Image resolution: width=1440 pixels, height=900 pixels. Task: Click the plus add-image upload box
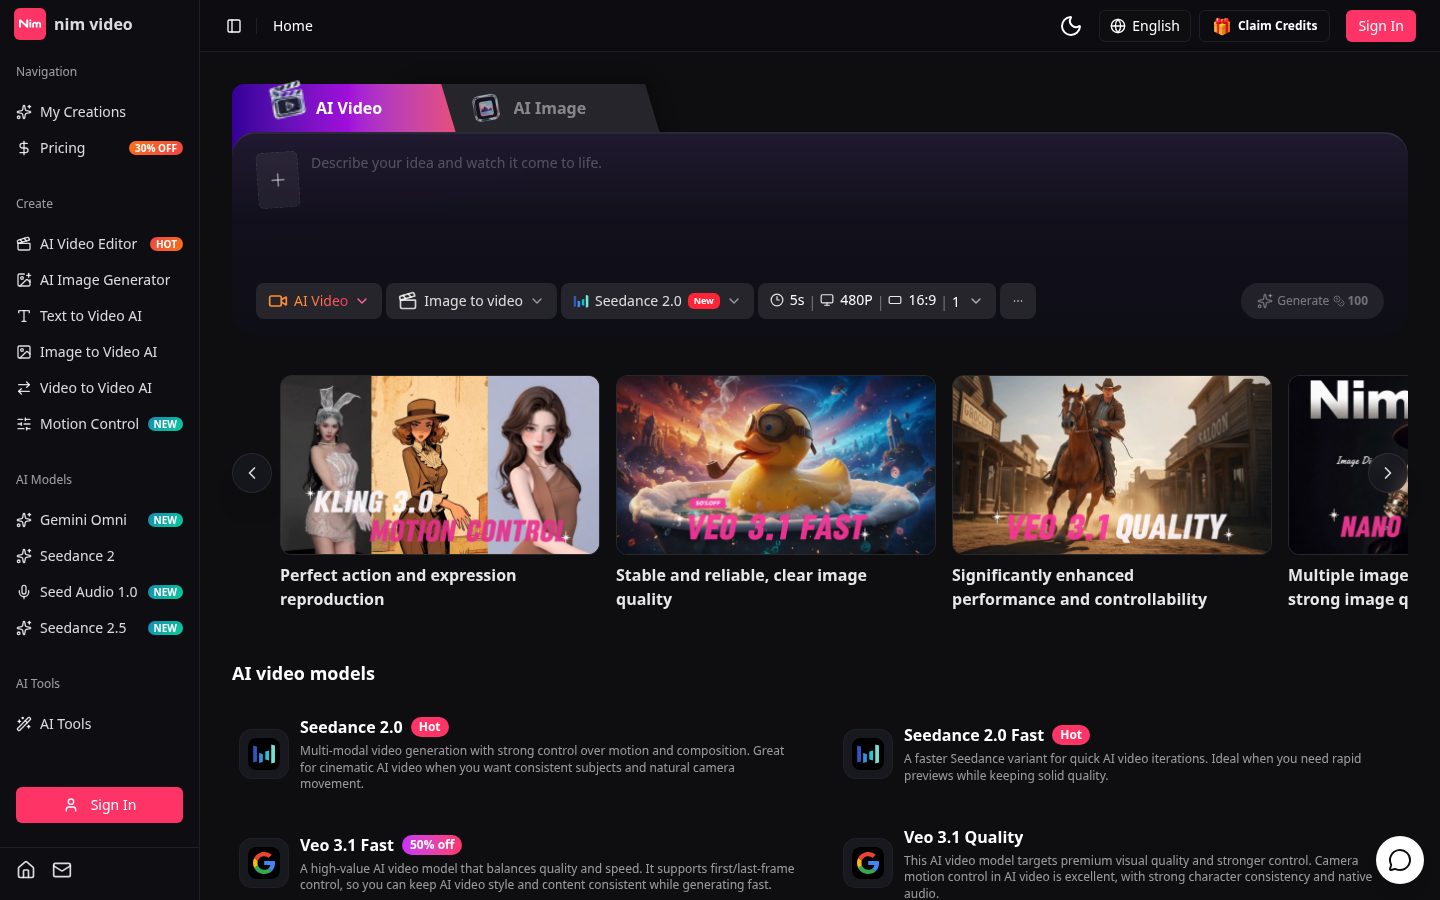point(278,180)
